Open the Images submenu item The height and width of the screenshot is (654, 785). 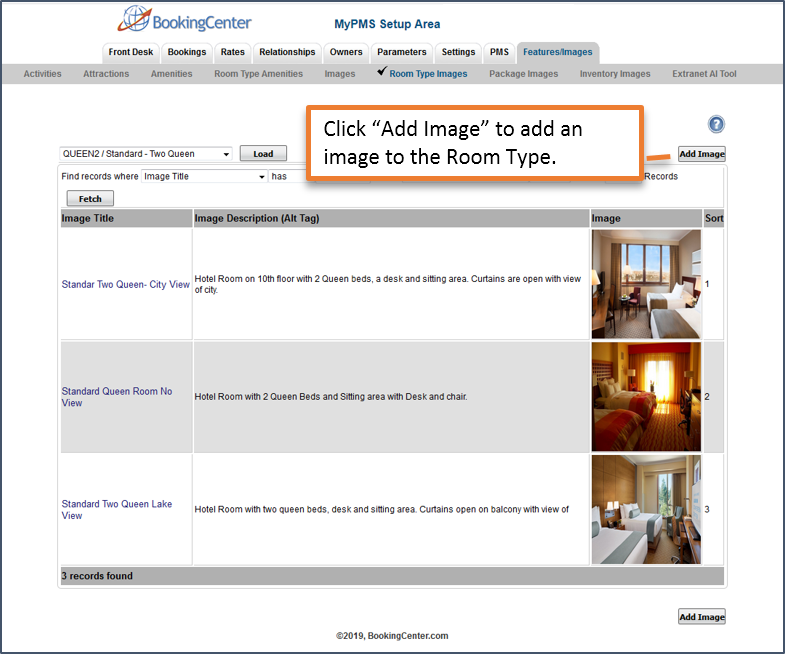(x=339, y=74)
